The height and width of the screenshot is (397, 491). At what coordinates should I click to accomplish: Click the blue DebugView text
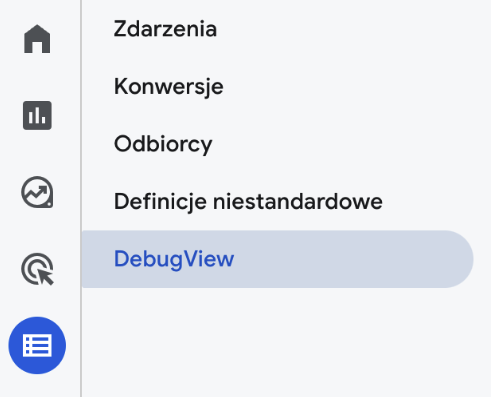pyautogui.click(x=174, y=259)
